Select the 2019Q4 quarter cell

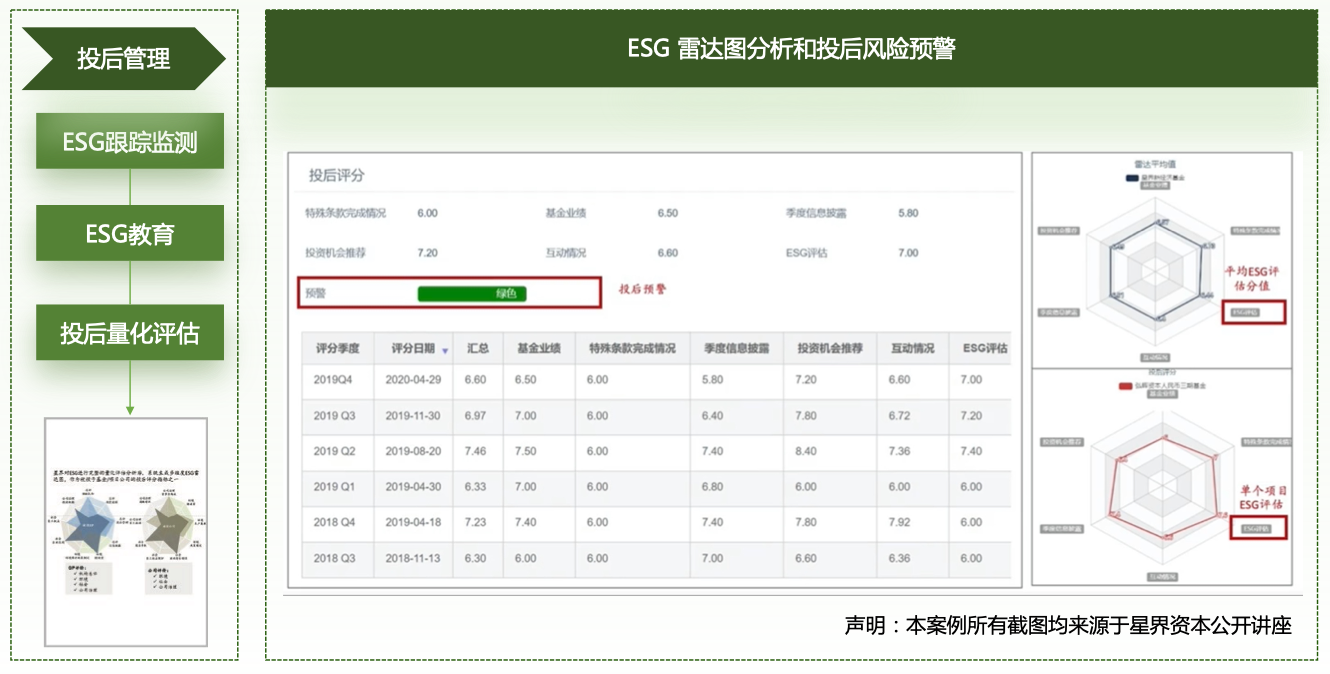tap(333, 380)
